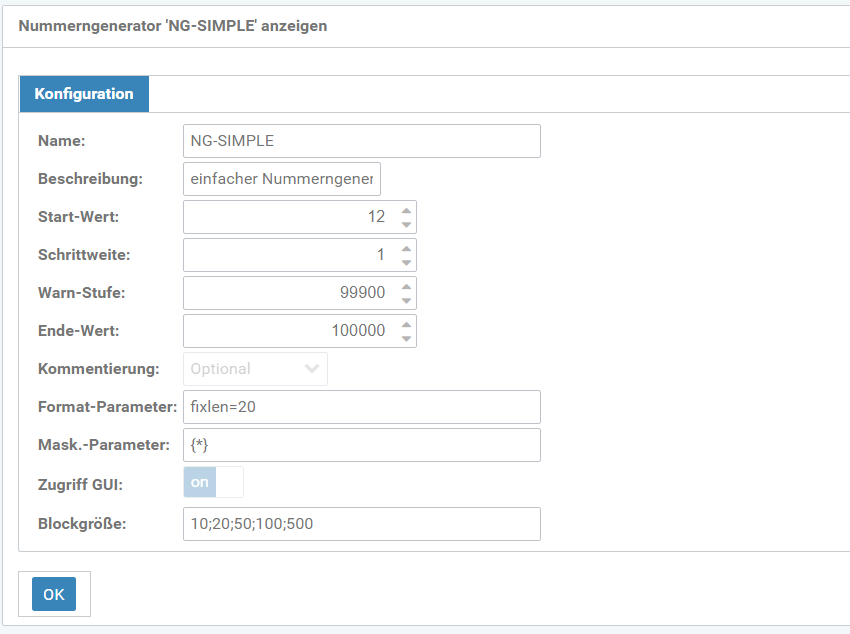Edit the Blockgröße field

[x=361, y=524]
